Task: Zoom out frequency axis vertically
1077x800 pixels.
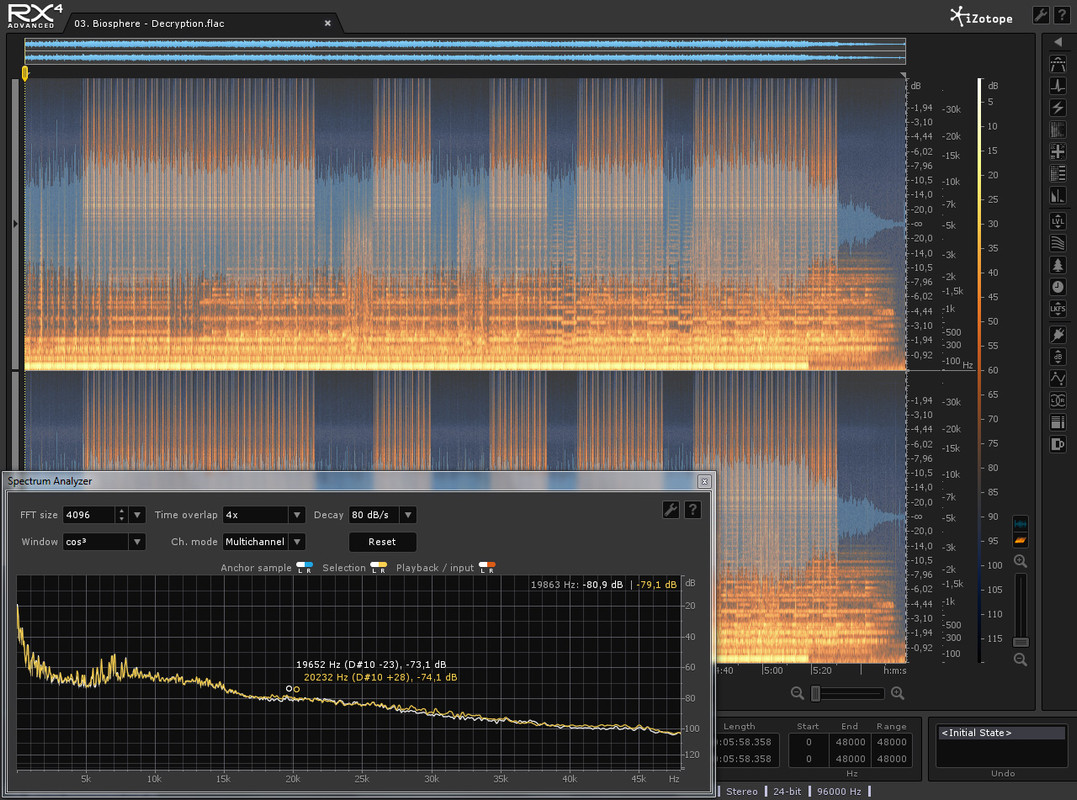Action: coord(1021,659)
